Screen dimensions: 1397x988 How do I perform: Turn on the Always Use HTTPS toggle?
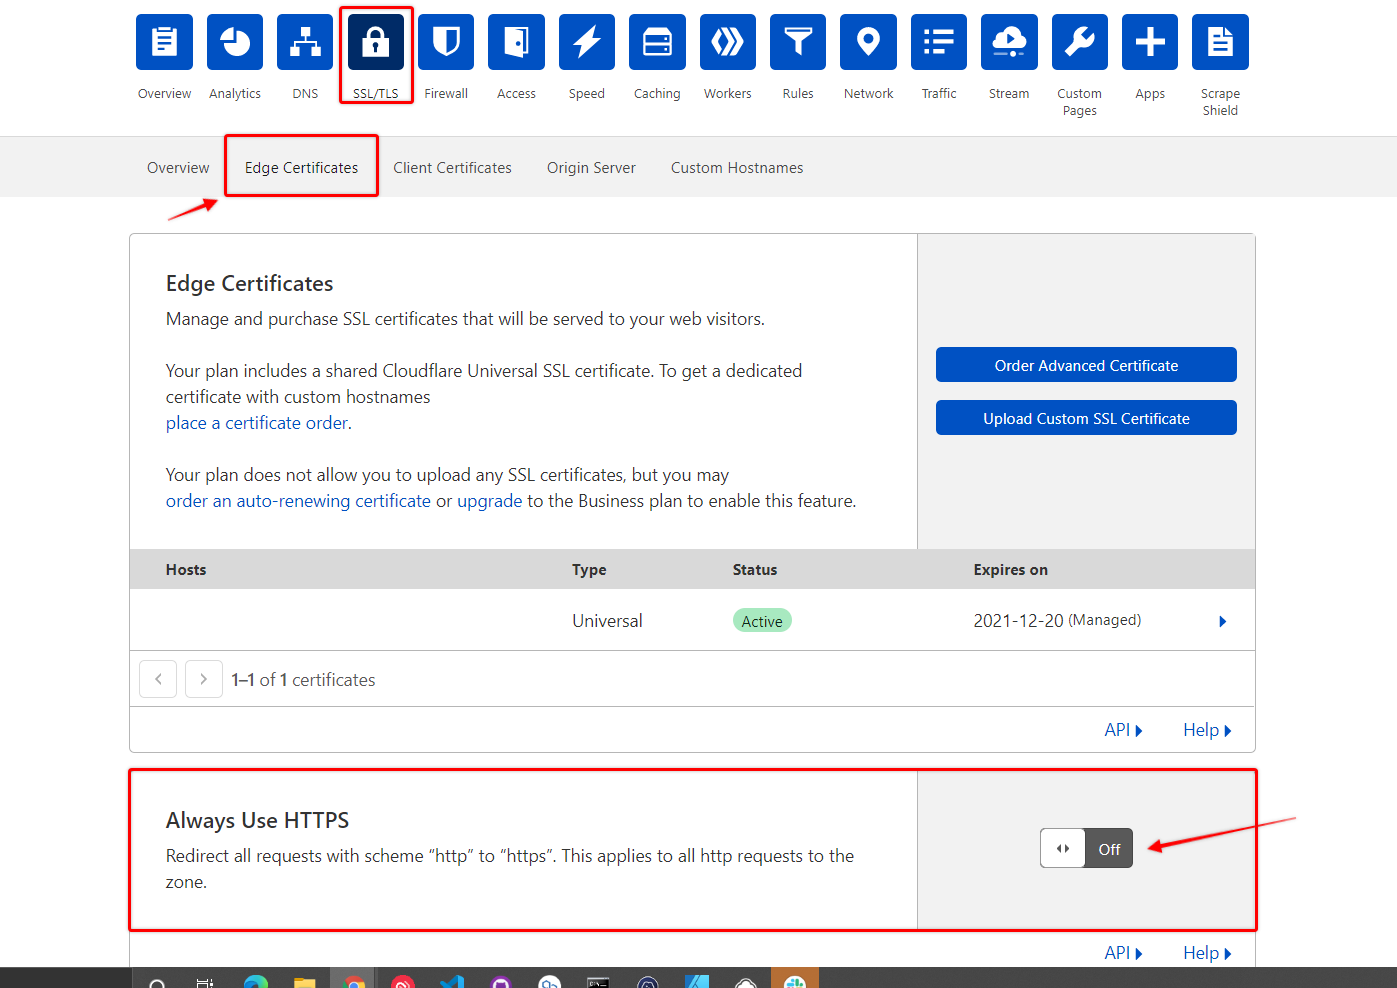click(x=1086, y=848)
